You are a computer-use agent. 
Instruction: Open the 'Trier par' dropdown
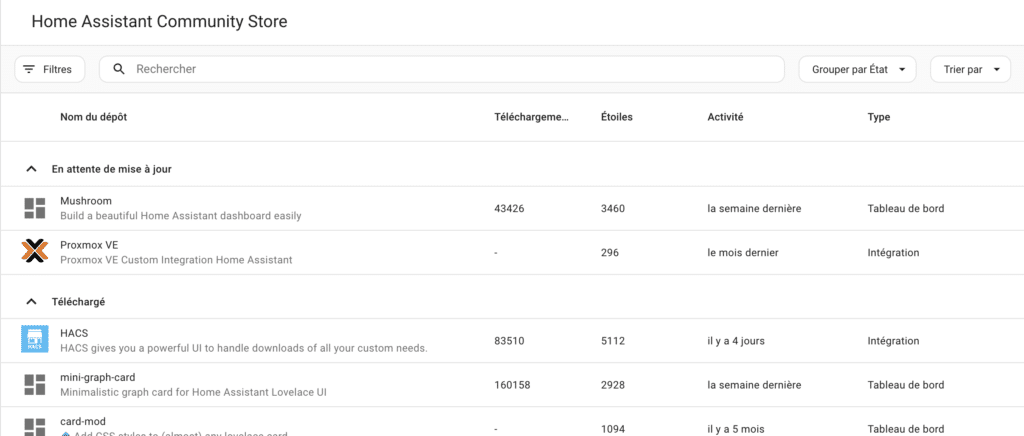pyautogui.click(x=970, y=69)
